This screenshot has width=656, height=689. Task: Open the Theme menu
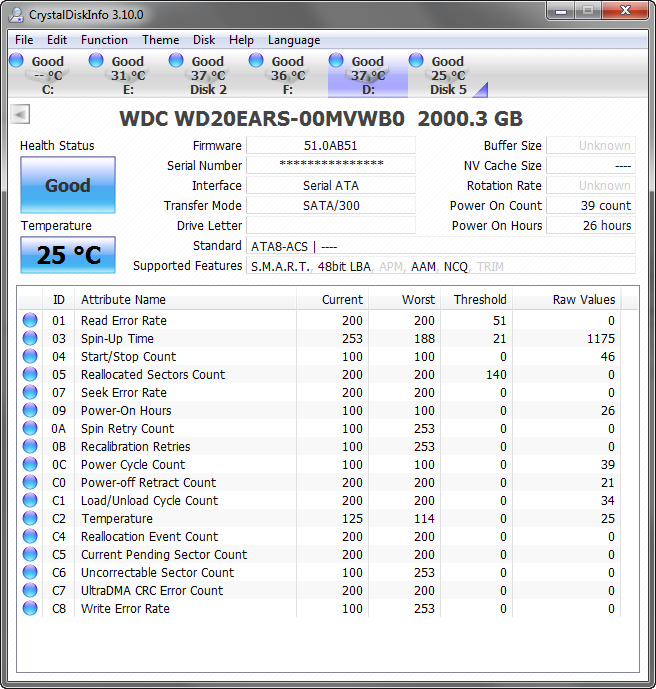(x=160, y=40)
